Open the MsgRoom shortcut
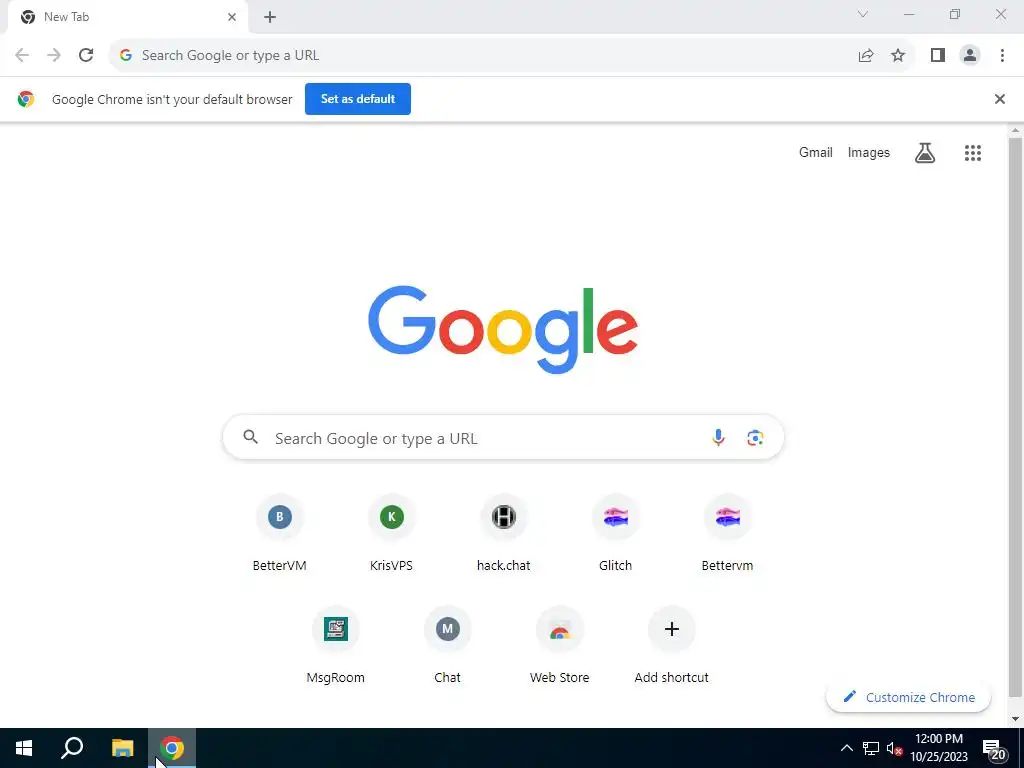This screenshot has height=768, width=1024. (x=336, y=645)
